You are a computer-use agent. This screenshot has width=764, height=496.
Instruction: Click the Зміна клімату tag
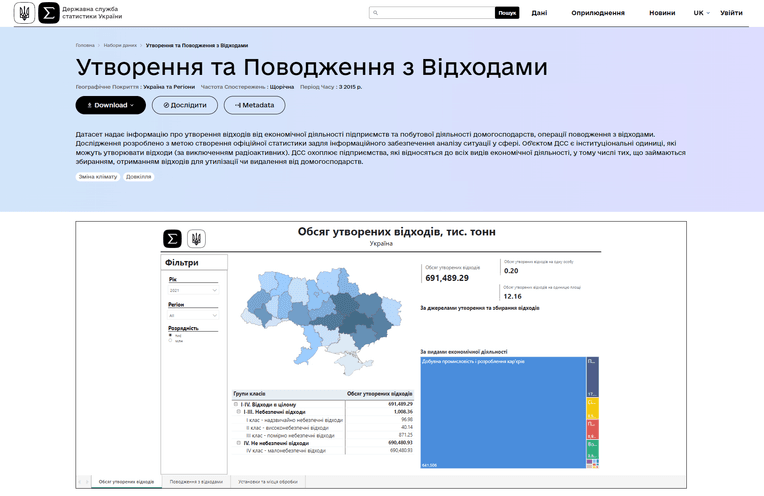(x=98, y=177)
